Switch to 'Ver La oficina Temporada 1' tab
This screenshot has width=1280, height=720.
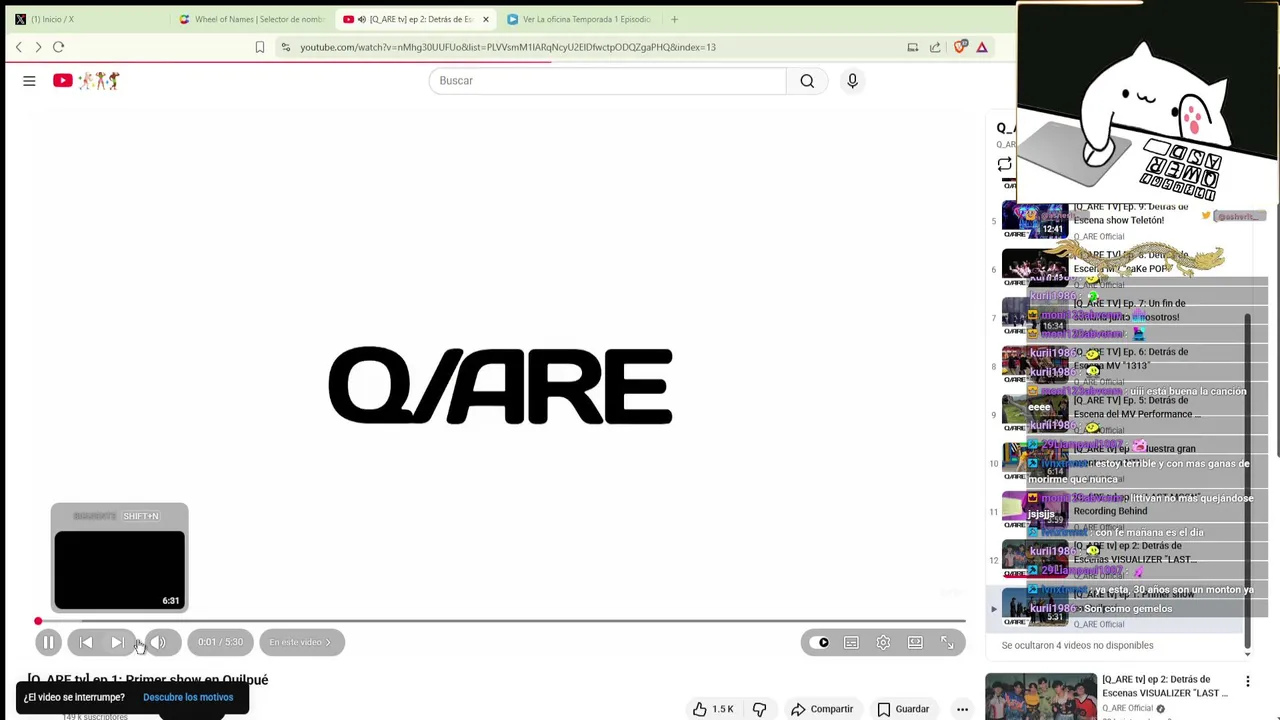tap(580, 19)
